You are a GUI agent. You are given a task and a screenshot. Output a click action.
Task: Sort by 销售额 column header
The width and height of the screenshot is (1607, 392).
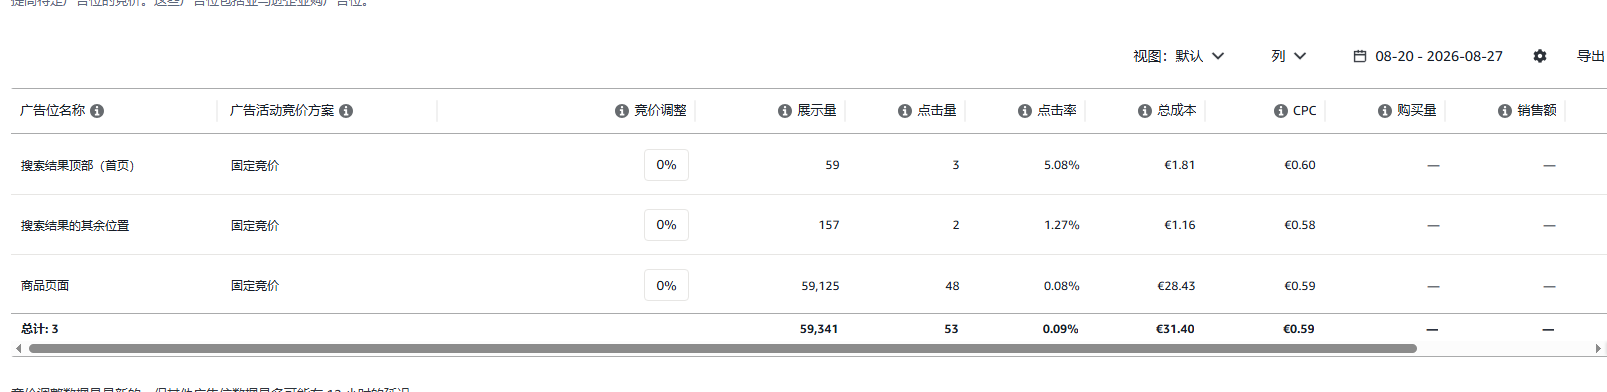[1537, 111]
